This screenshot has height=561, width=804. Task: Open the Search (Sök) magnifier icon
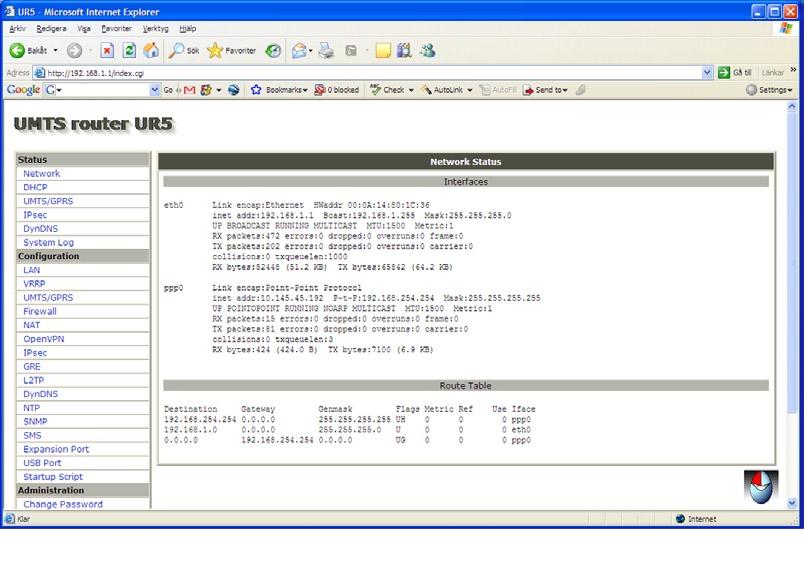tap(176, 50)
